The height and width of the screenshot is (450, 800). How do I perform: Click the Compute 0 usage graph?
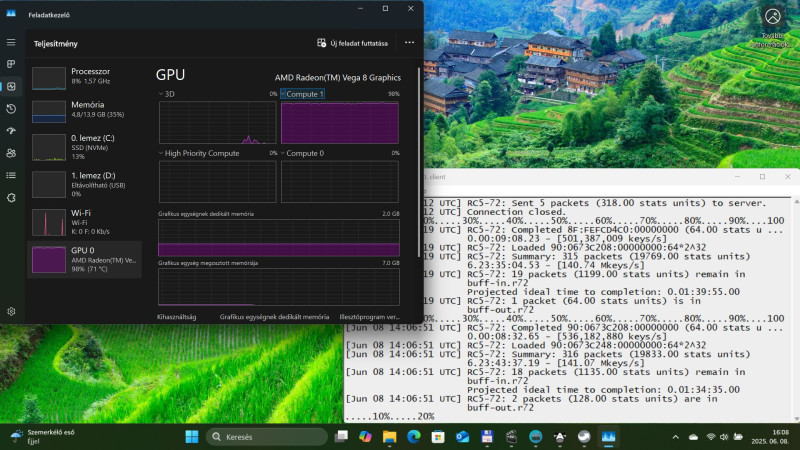340,182
